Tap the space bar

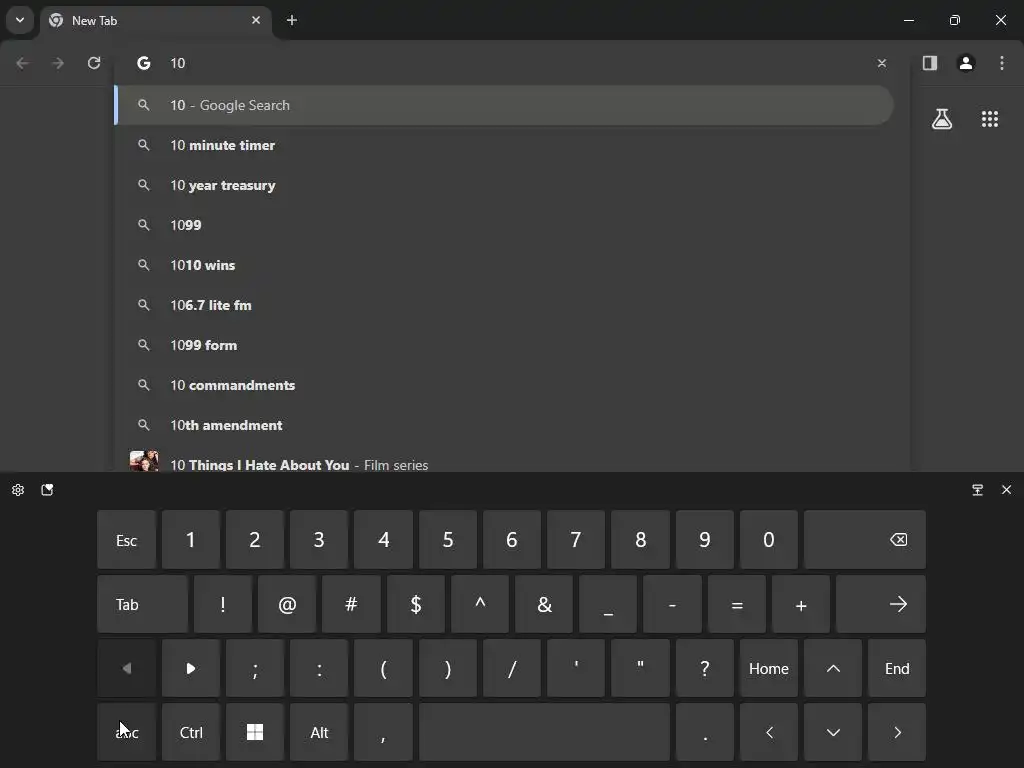545,732
